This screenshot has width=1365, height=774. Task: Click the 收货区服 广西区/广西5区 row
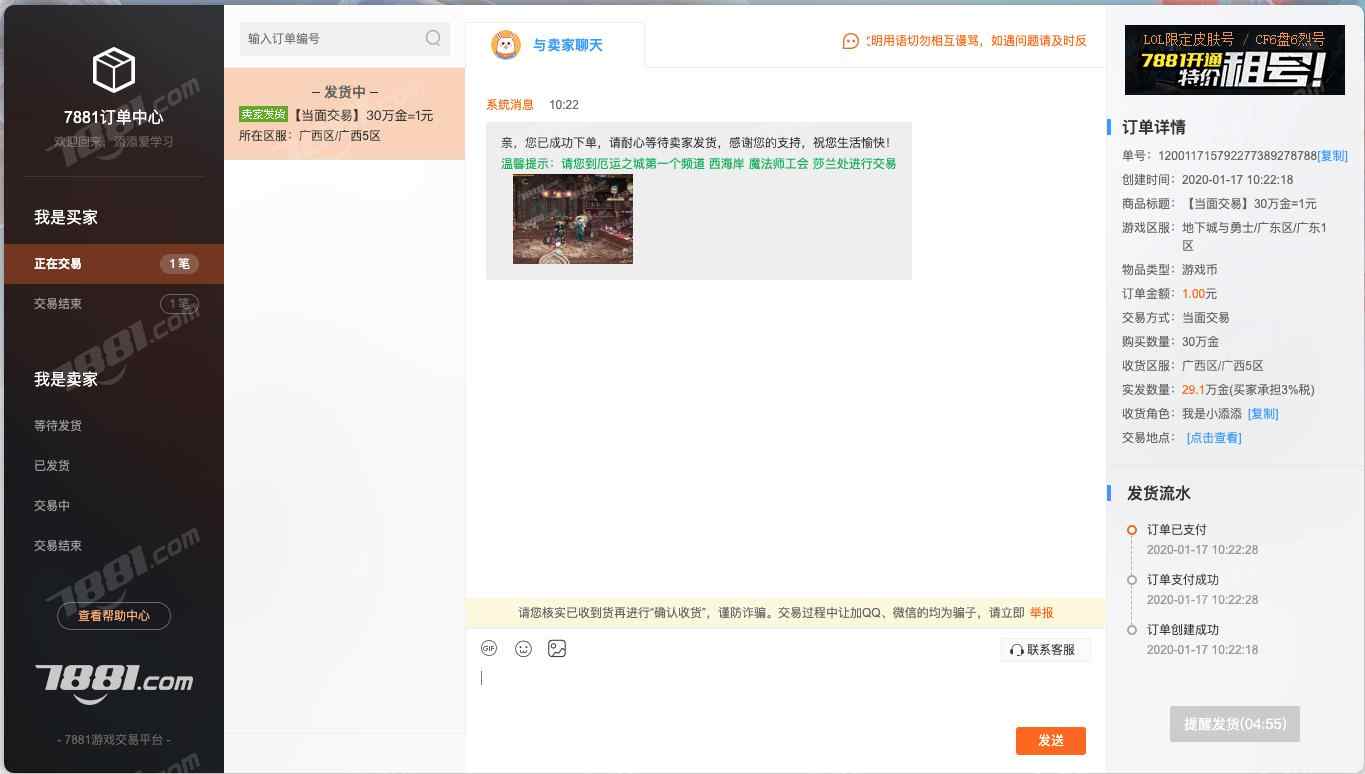[x=1193, y=366]
